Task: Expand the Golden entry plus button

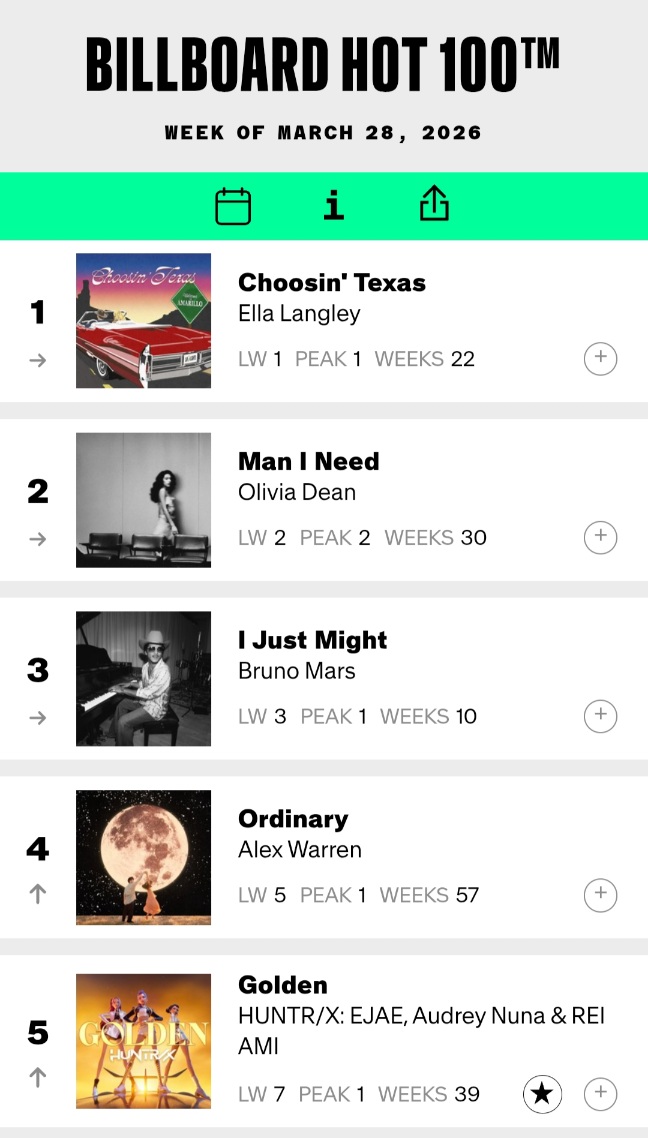Action: tap(600, 1094)
